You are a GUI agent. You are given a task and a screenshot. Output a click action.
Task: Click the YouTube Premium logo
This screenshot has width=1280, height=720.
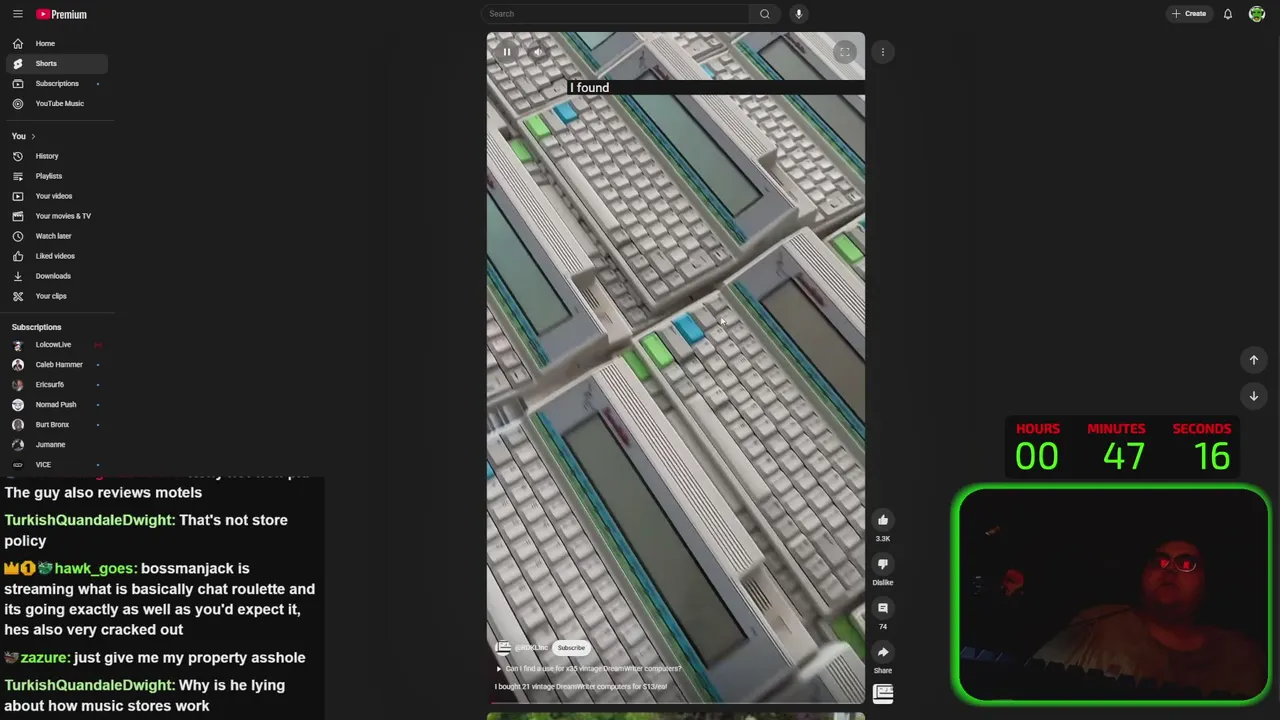(x=61, y=14)
